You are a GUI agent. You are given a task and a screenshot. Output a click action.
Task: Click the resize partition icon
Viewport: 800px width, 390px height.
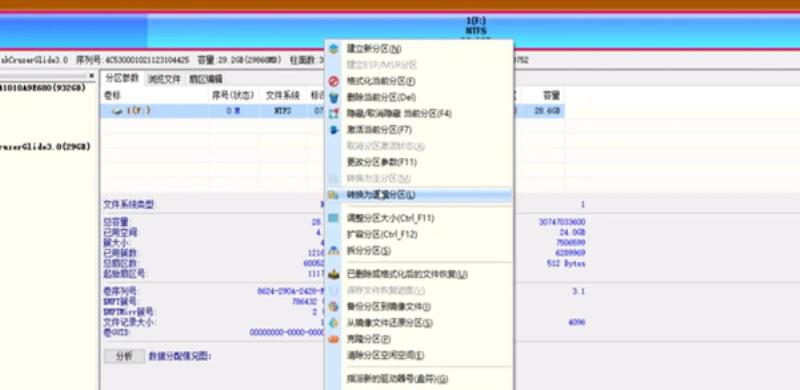(334, 218)
